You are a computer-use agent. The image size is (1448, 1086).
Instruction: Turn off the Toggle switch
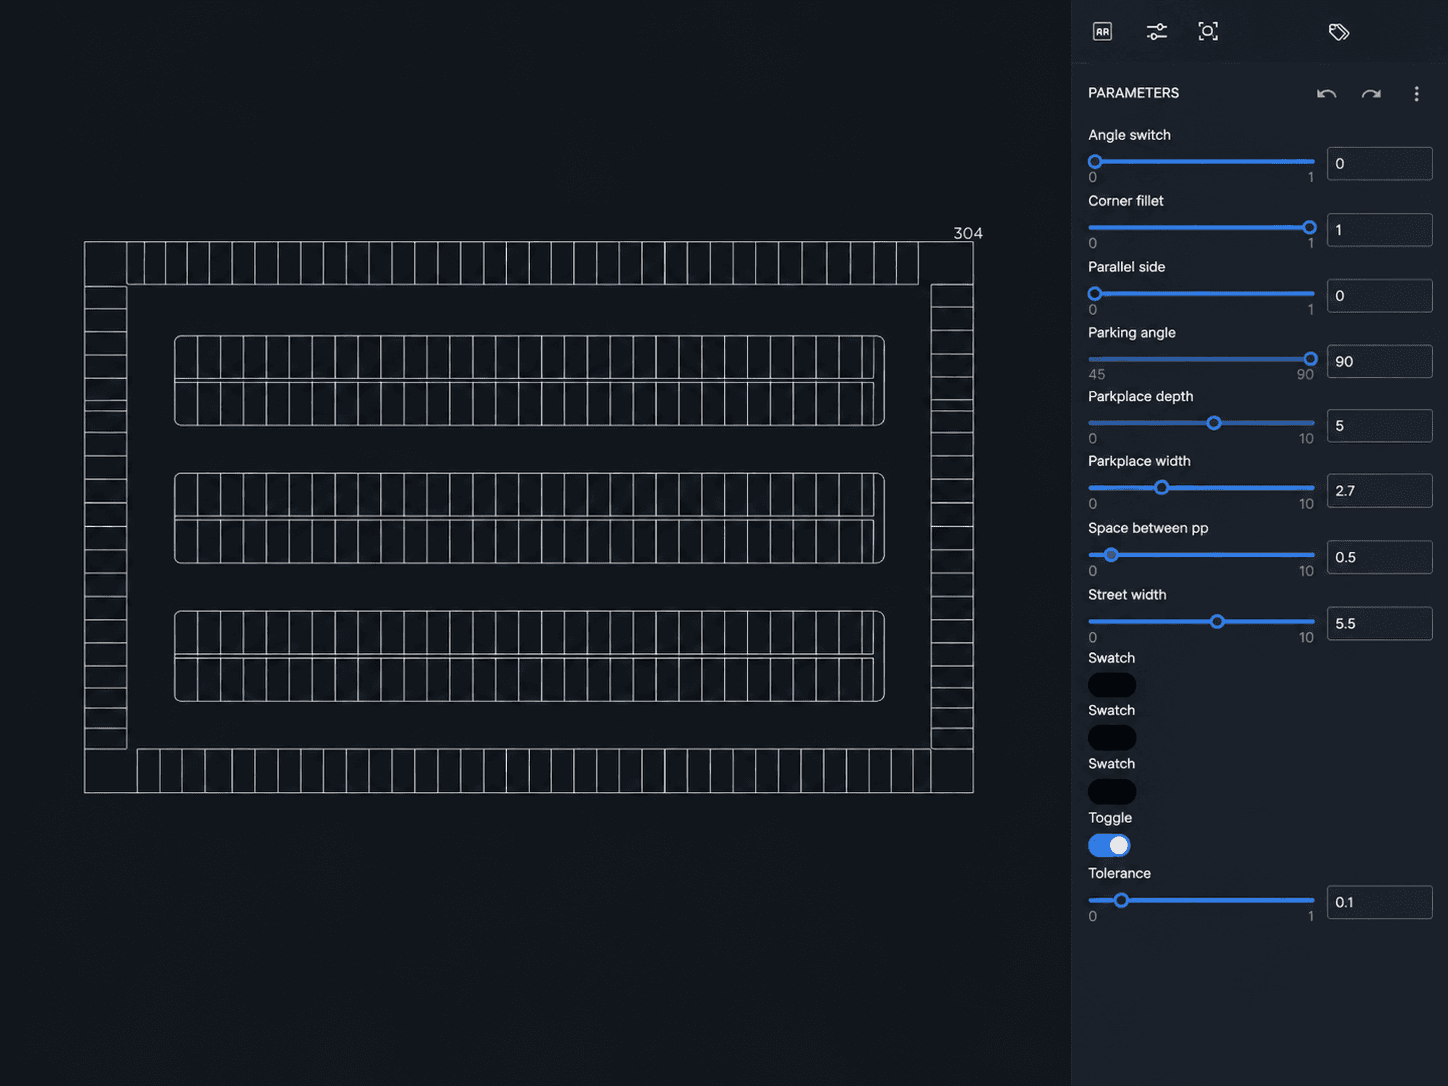1109,846
